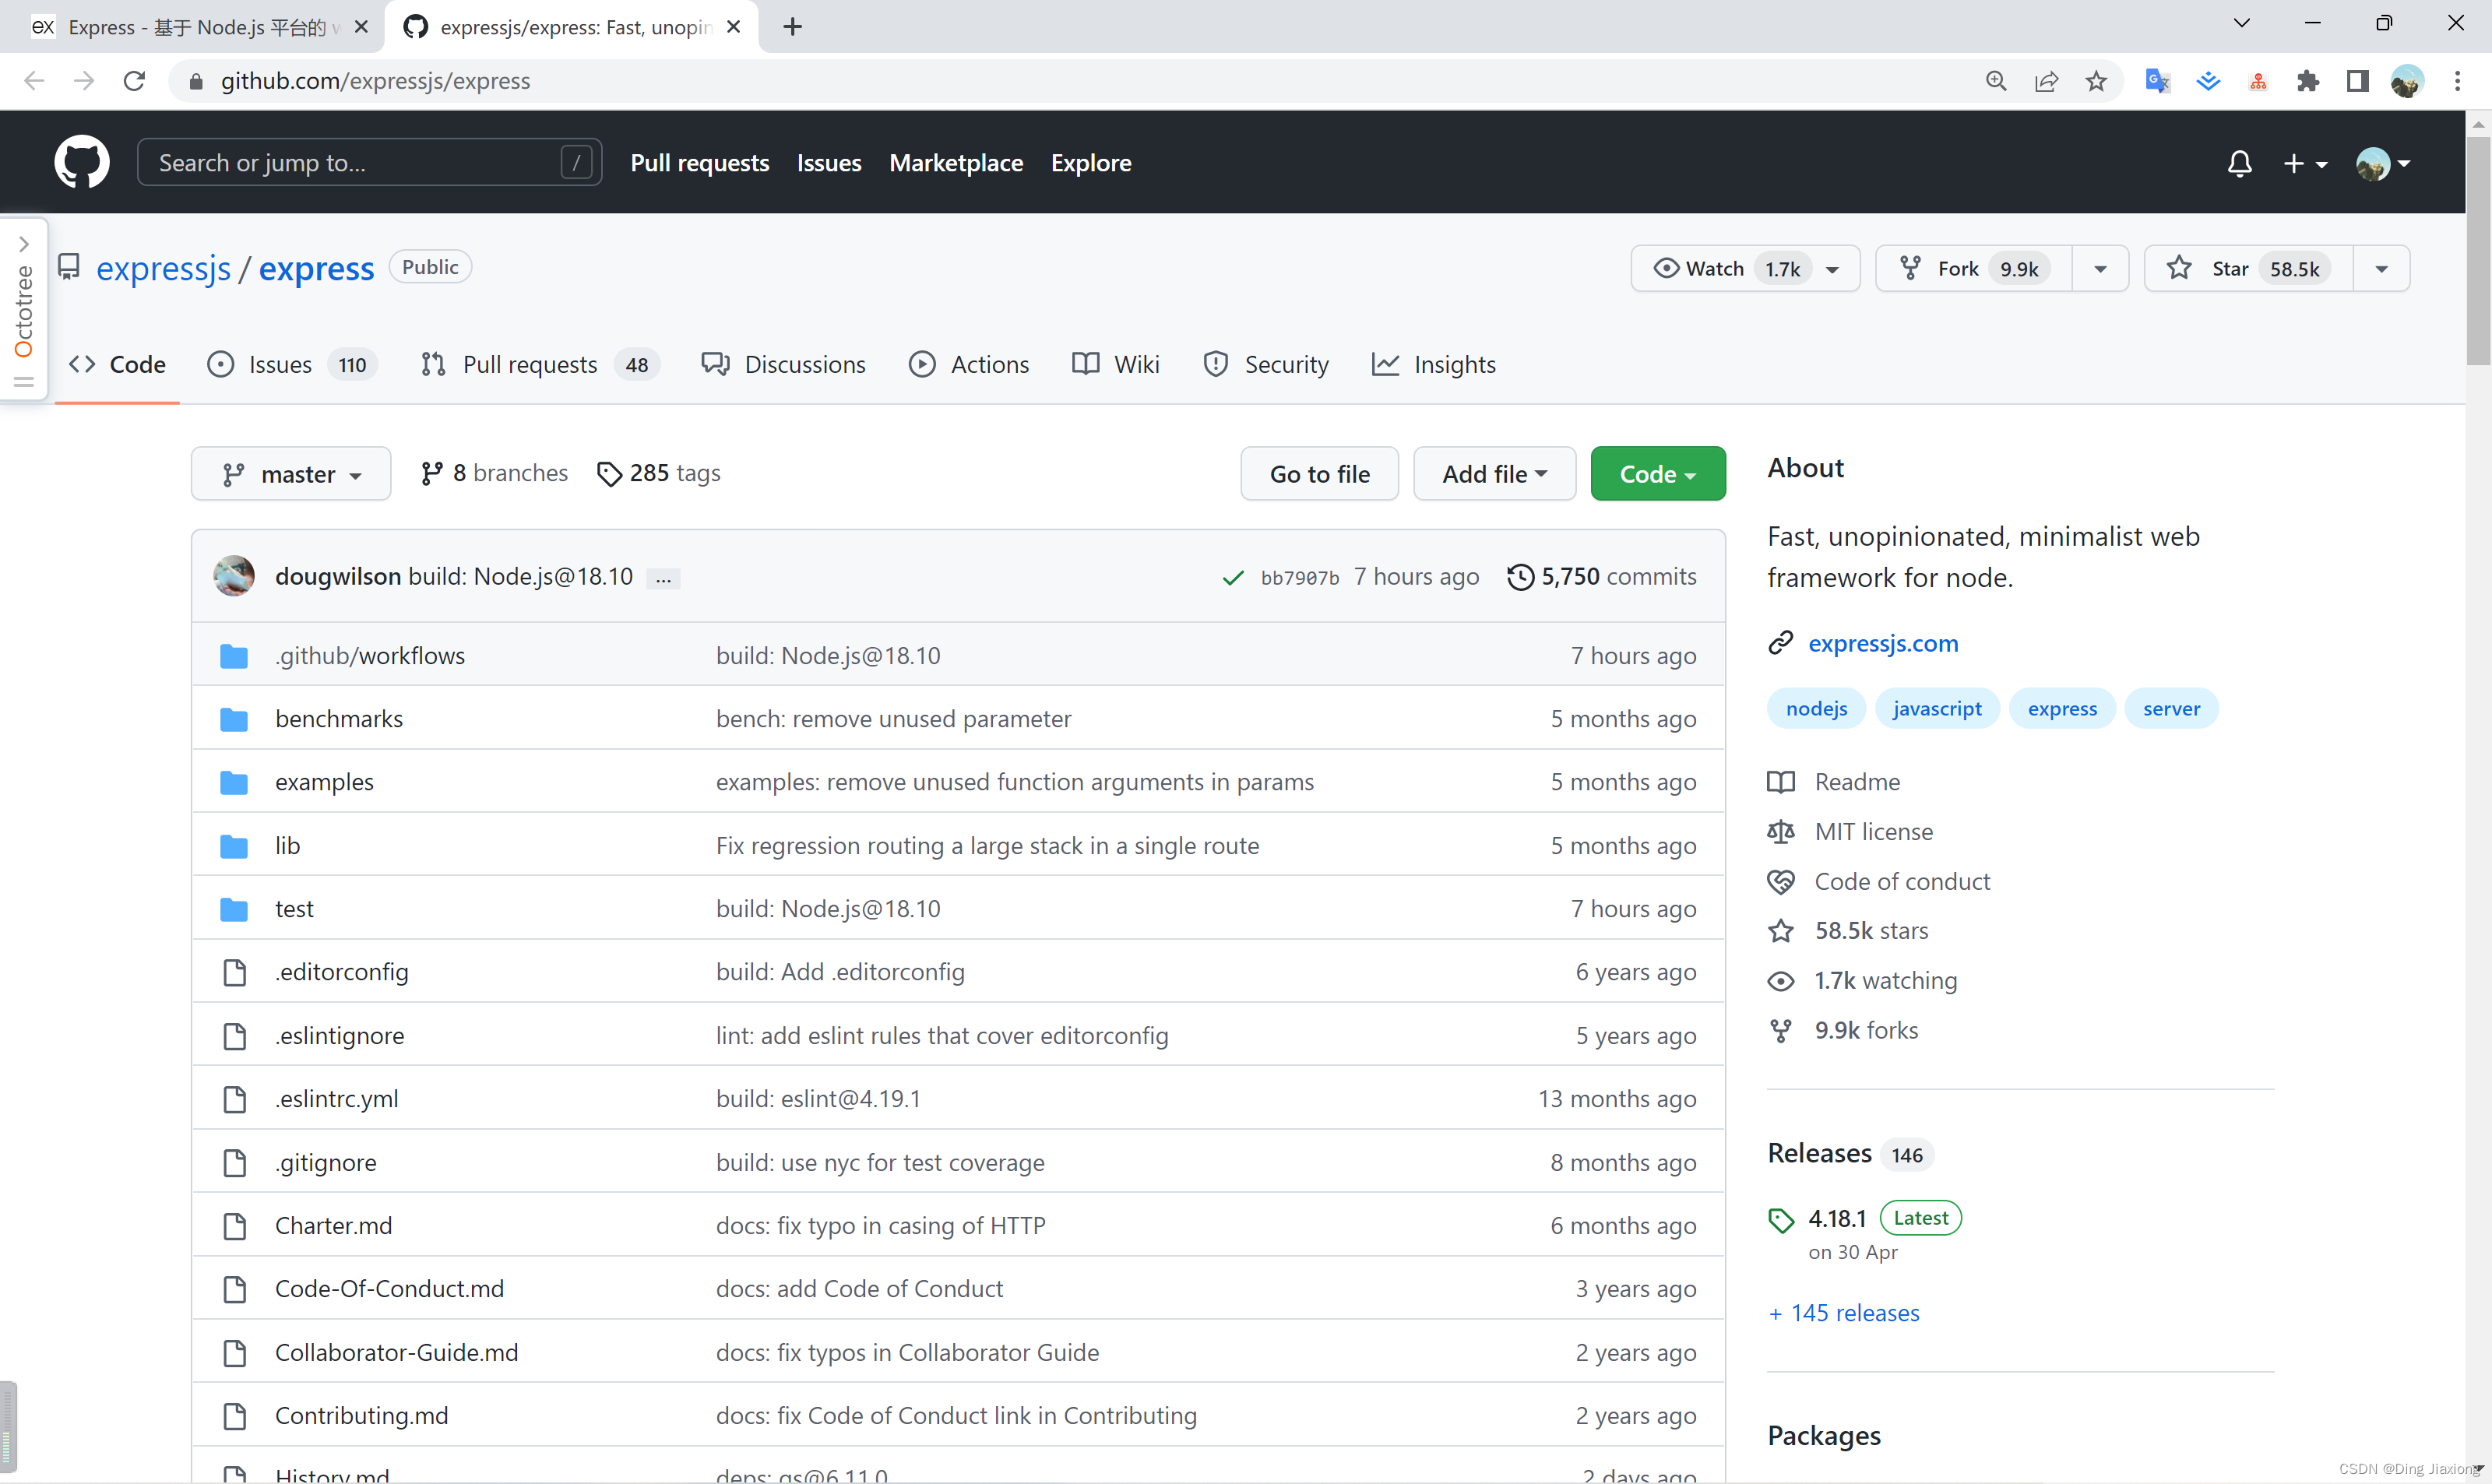2492x1484 pixels.
Task: Open the Star lists dropdown arrow
Action: [x=2382, y=268]
